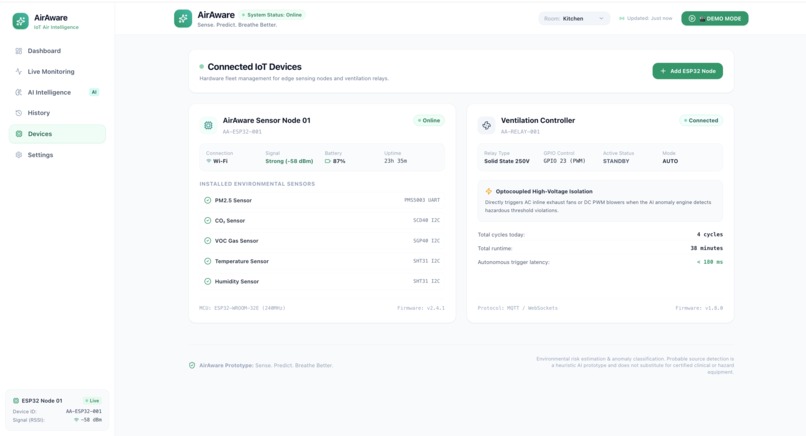
Task: Open the Dashboard page
Action: click(x=57, y=51)
